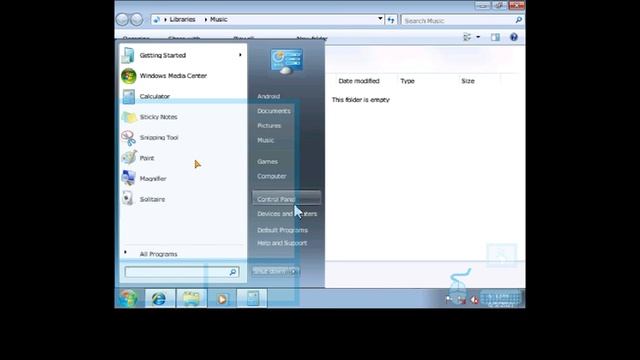Click the Start orb on the taskbar
Viewport: 640px width, 360px height.
pos(128,299)
